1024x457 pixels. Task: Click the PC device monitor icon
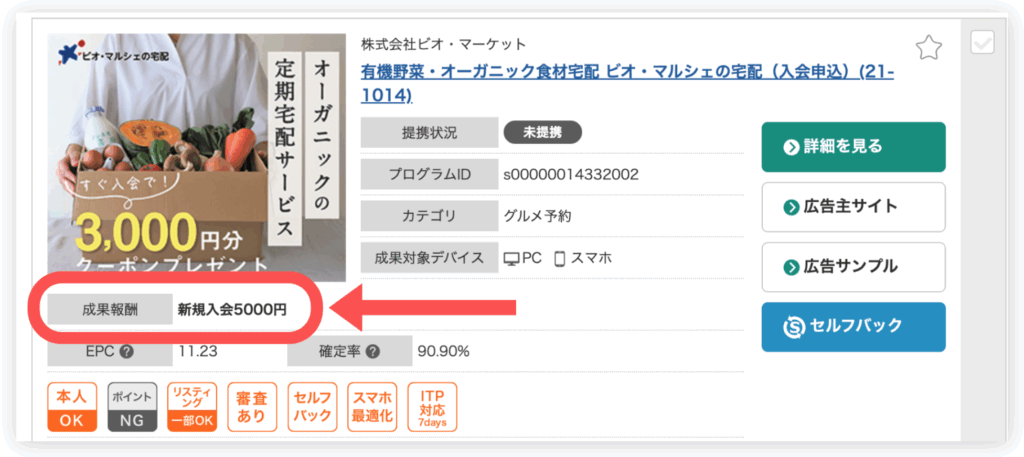512,258
